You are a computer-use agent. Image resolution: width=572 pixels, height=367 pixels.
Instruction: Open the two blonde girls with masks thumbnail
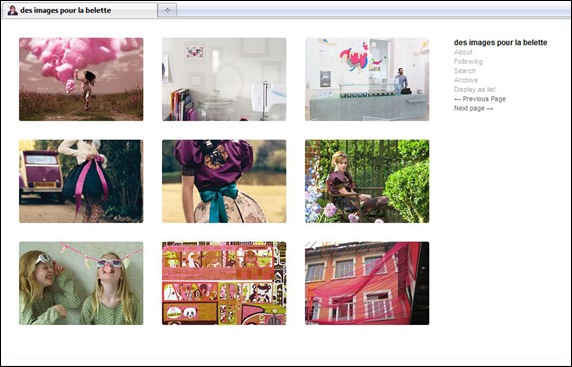pyautogui.click(x=81, y=283)
